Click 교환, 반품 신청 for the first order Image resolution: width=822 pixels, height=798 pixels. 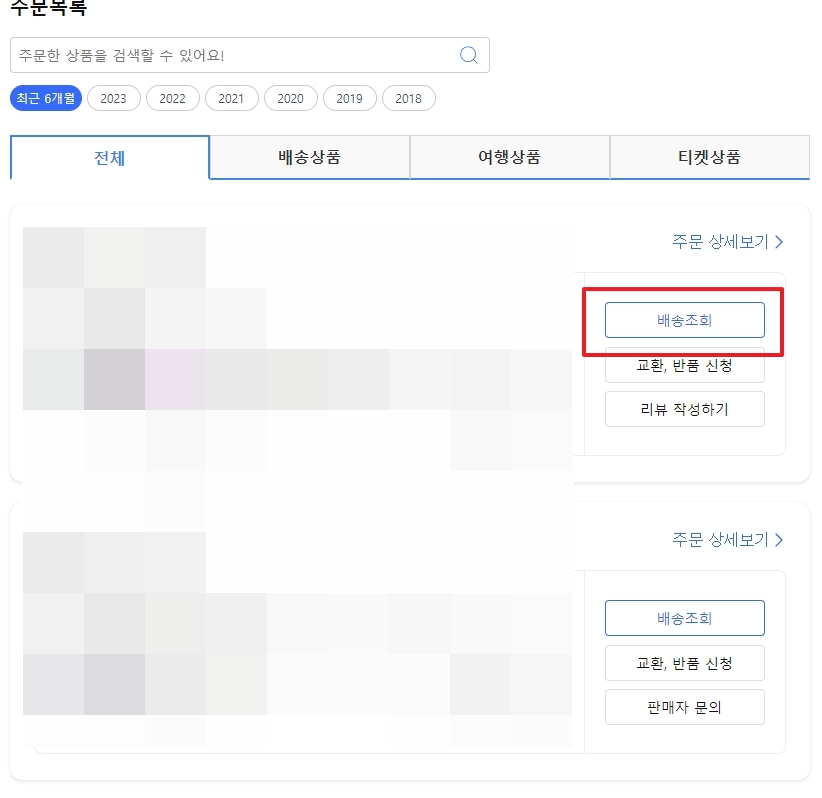(x=684, y=366)
